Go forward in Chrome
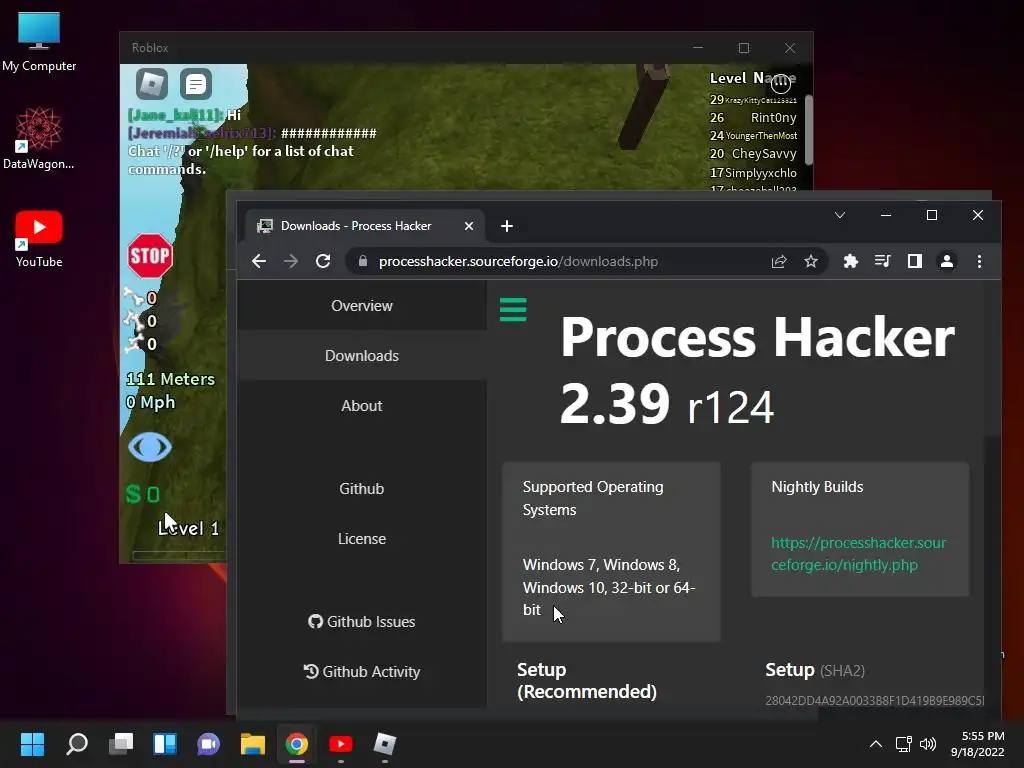 point(291,261)
